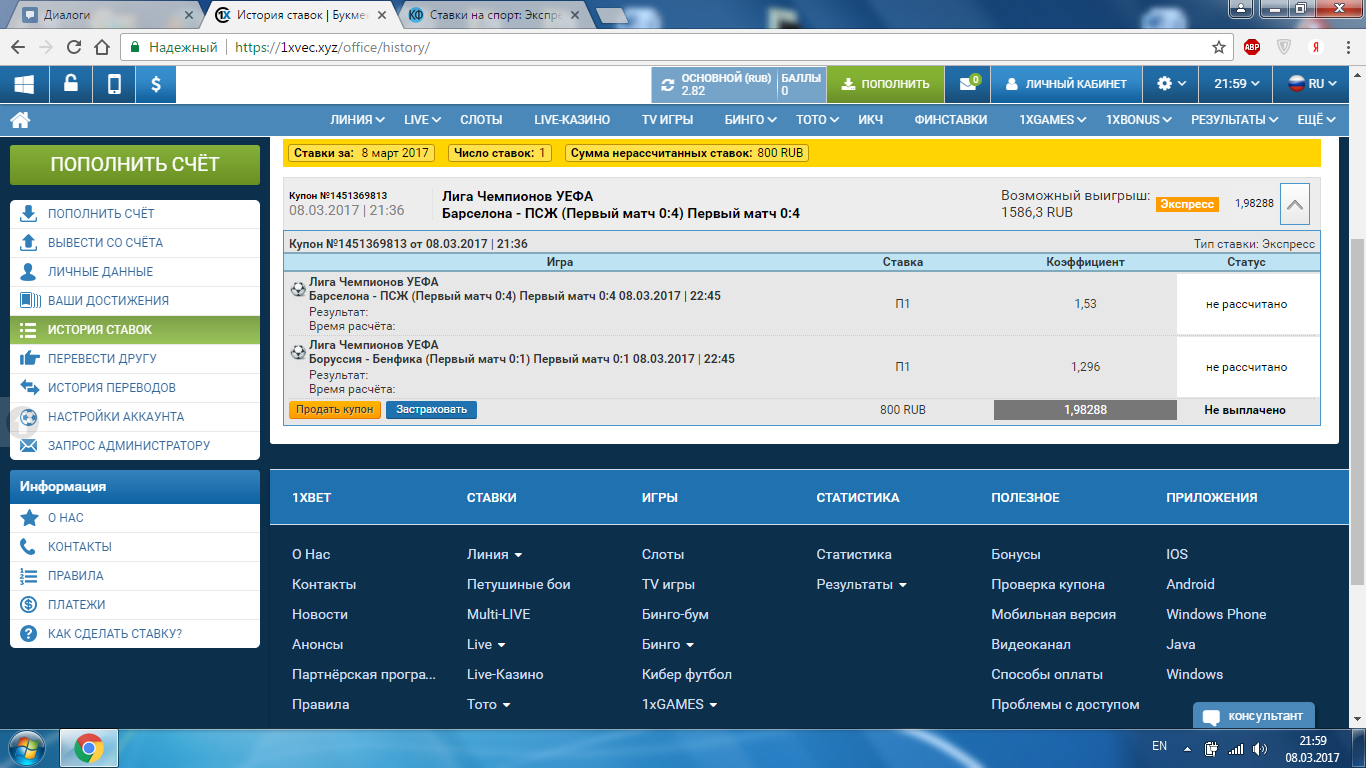
Task: Click the list icon beside ПРАВИЛА
Action: click(x=29, y=576)
